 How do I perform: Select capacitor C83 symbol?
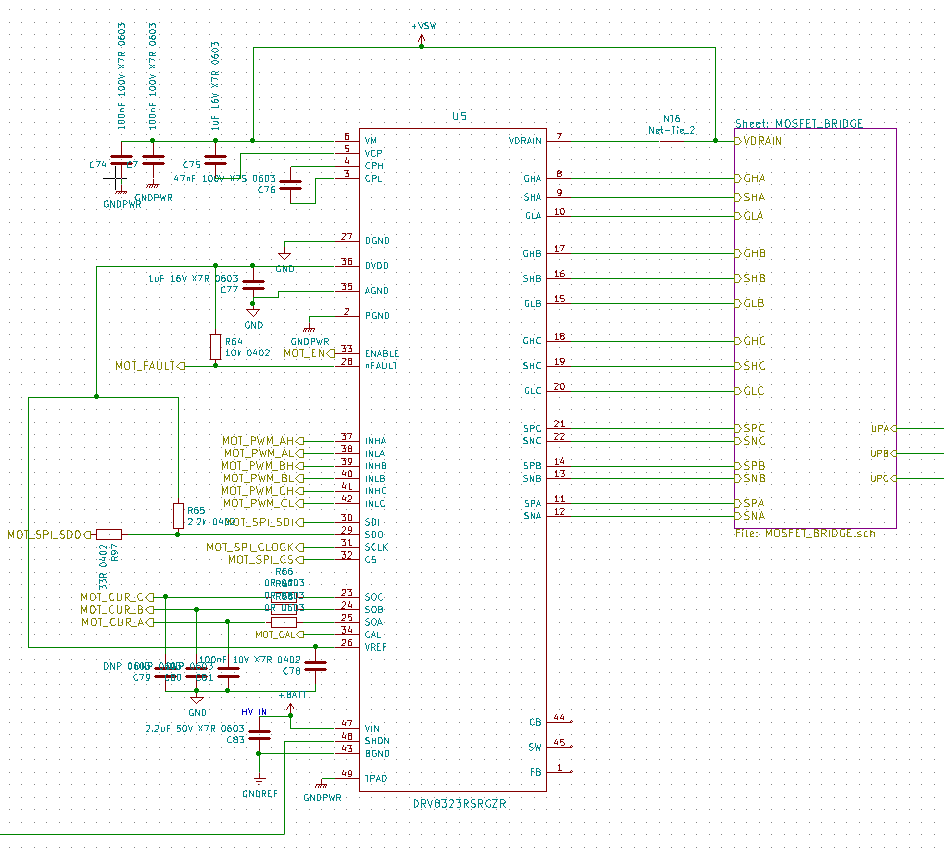click(259, 735)
